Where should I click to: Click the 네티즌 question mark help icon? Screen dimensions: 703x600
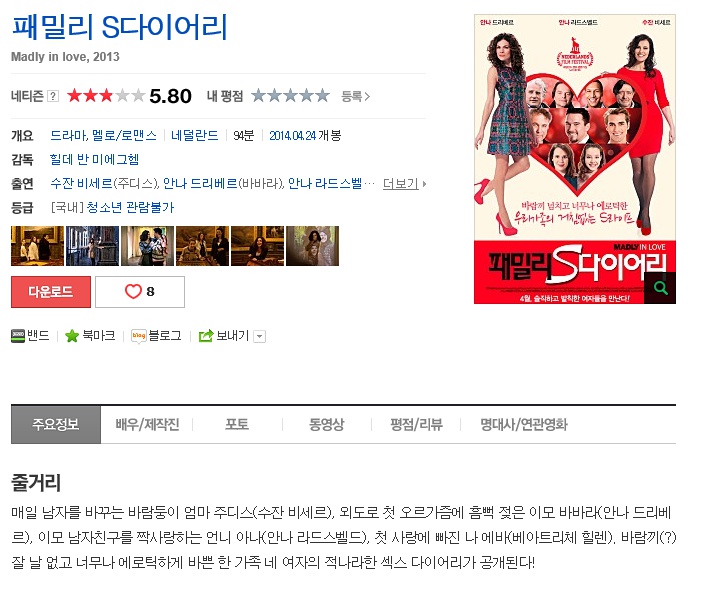point(53,96)
